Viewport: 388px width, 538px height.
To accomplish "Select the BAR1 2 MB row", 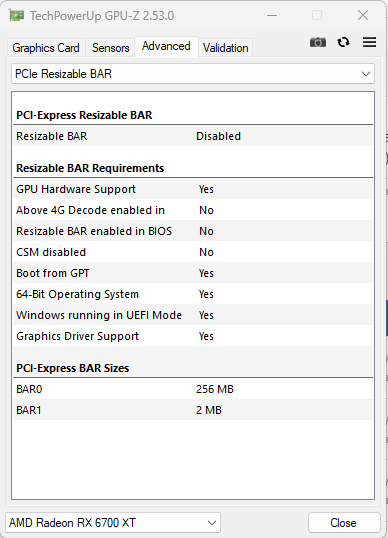I will (193, 410).
